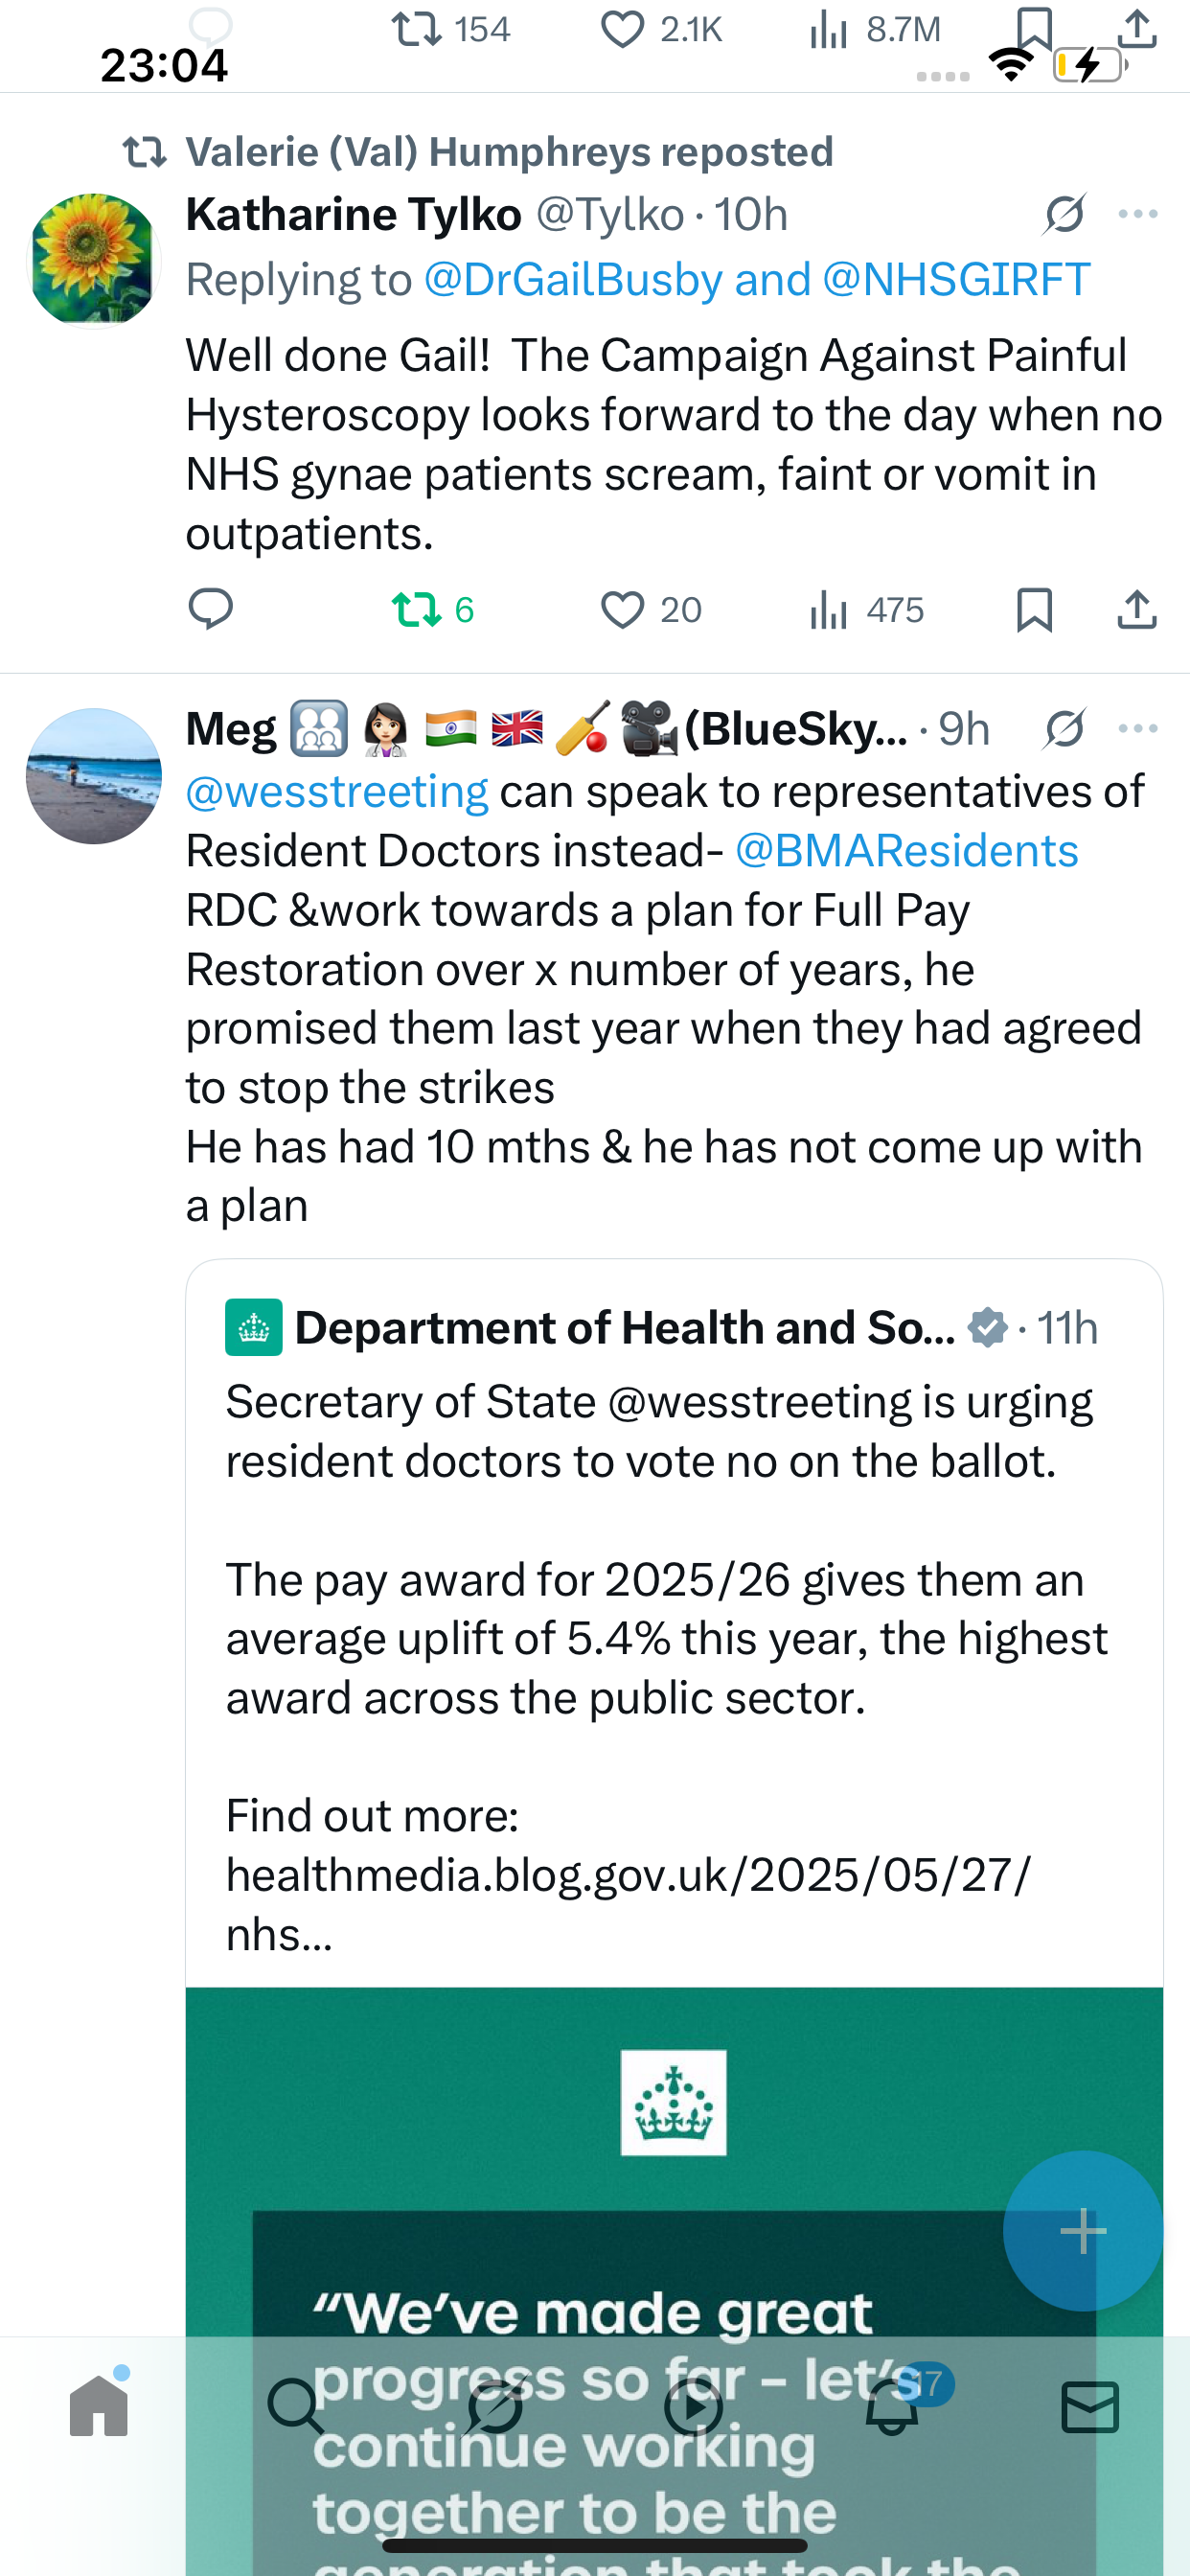
Task: Open the Home tab
Action: (99, 2405)
